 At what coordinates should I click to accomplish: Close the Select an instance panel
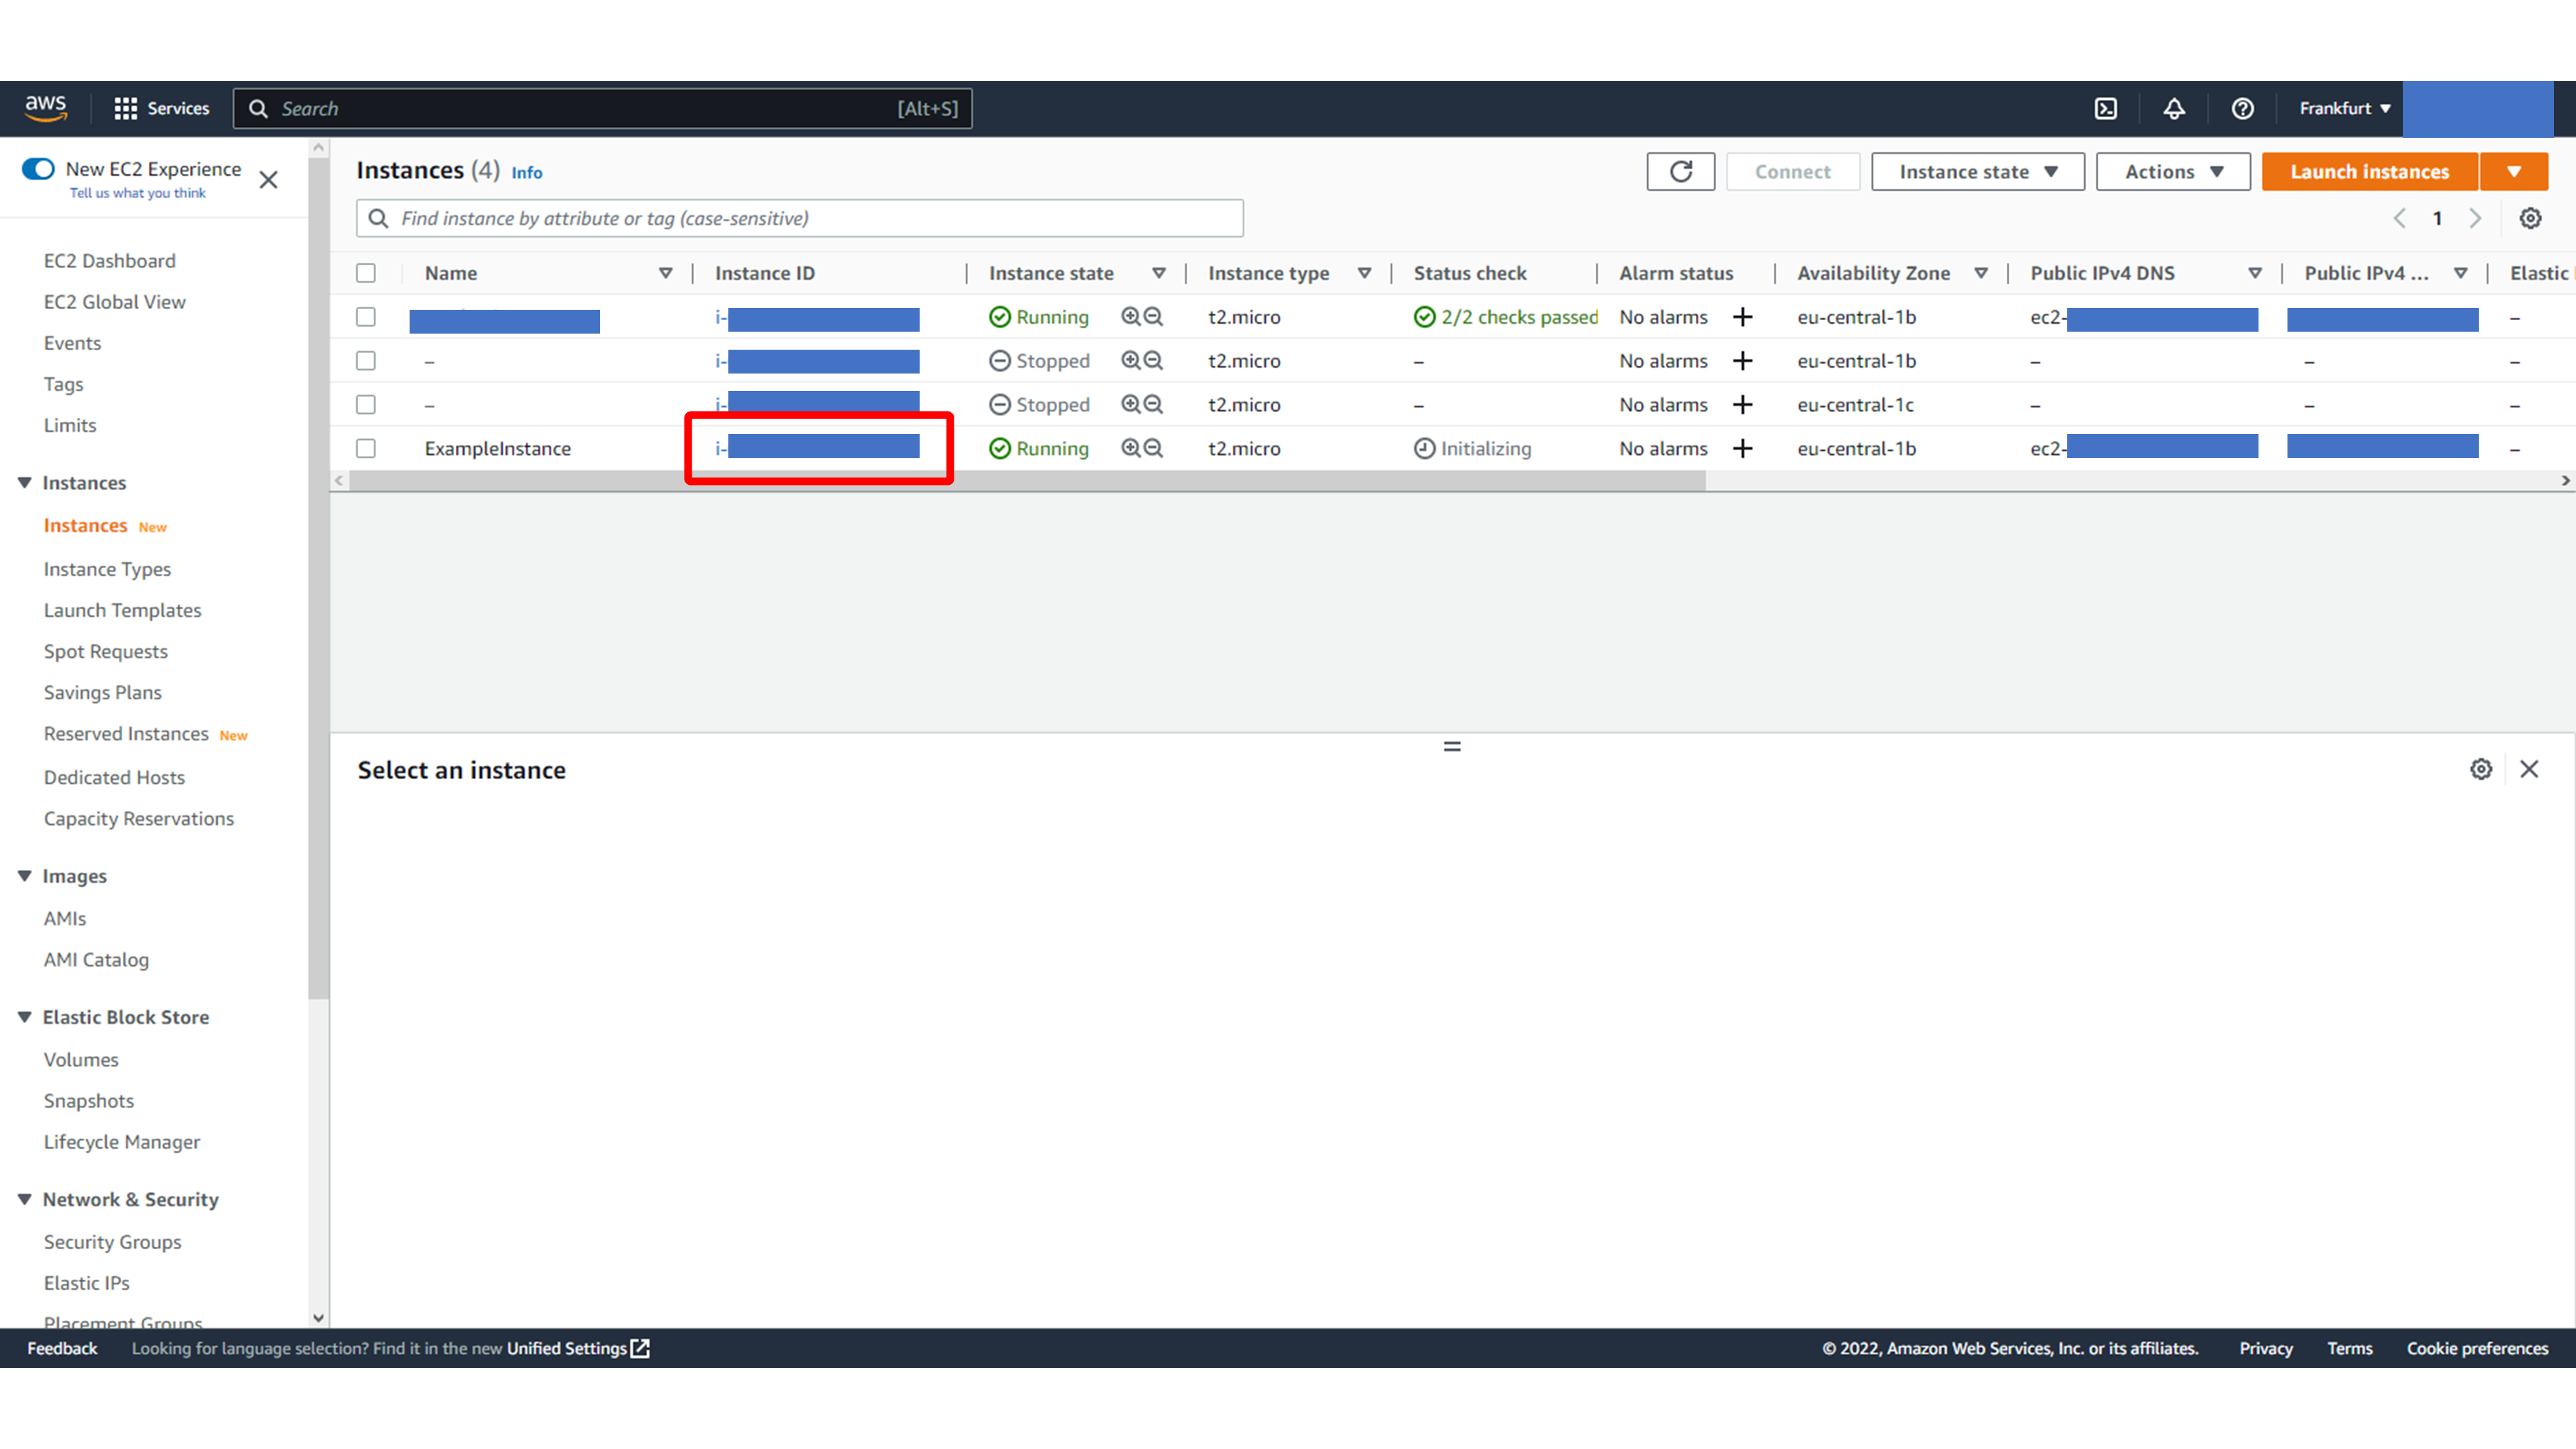(x=2529, y=769)
